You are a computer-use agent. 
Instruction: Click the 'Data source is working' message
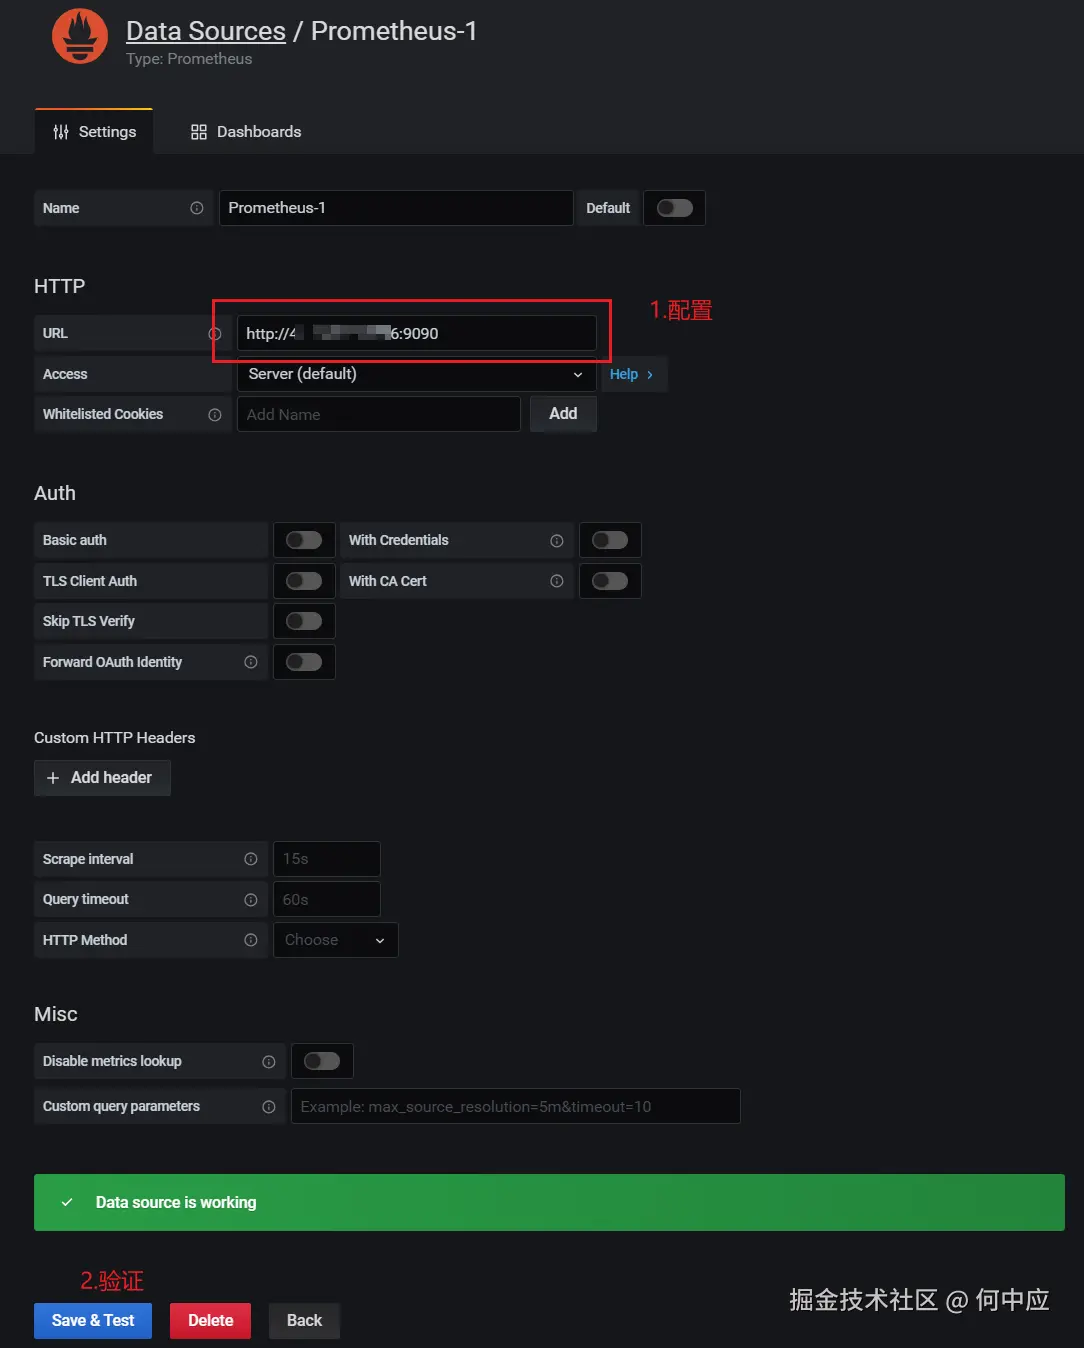pyautogui.click(x=176, y=1203)
